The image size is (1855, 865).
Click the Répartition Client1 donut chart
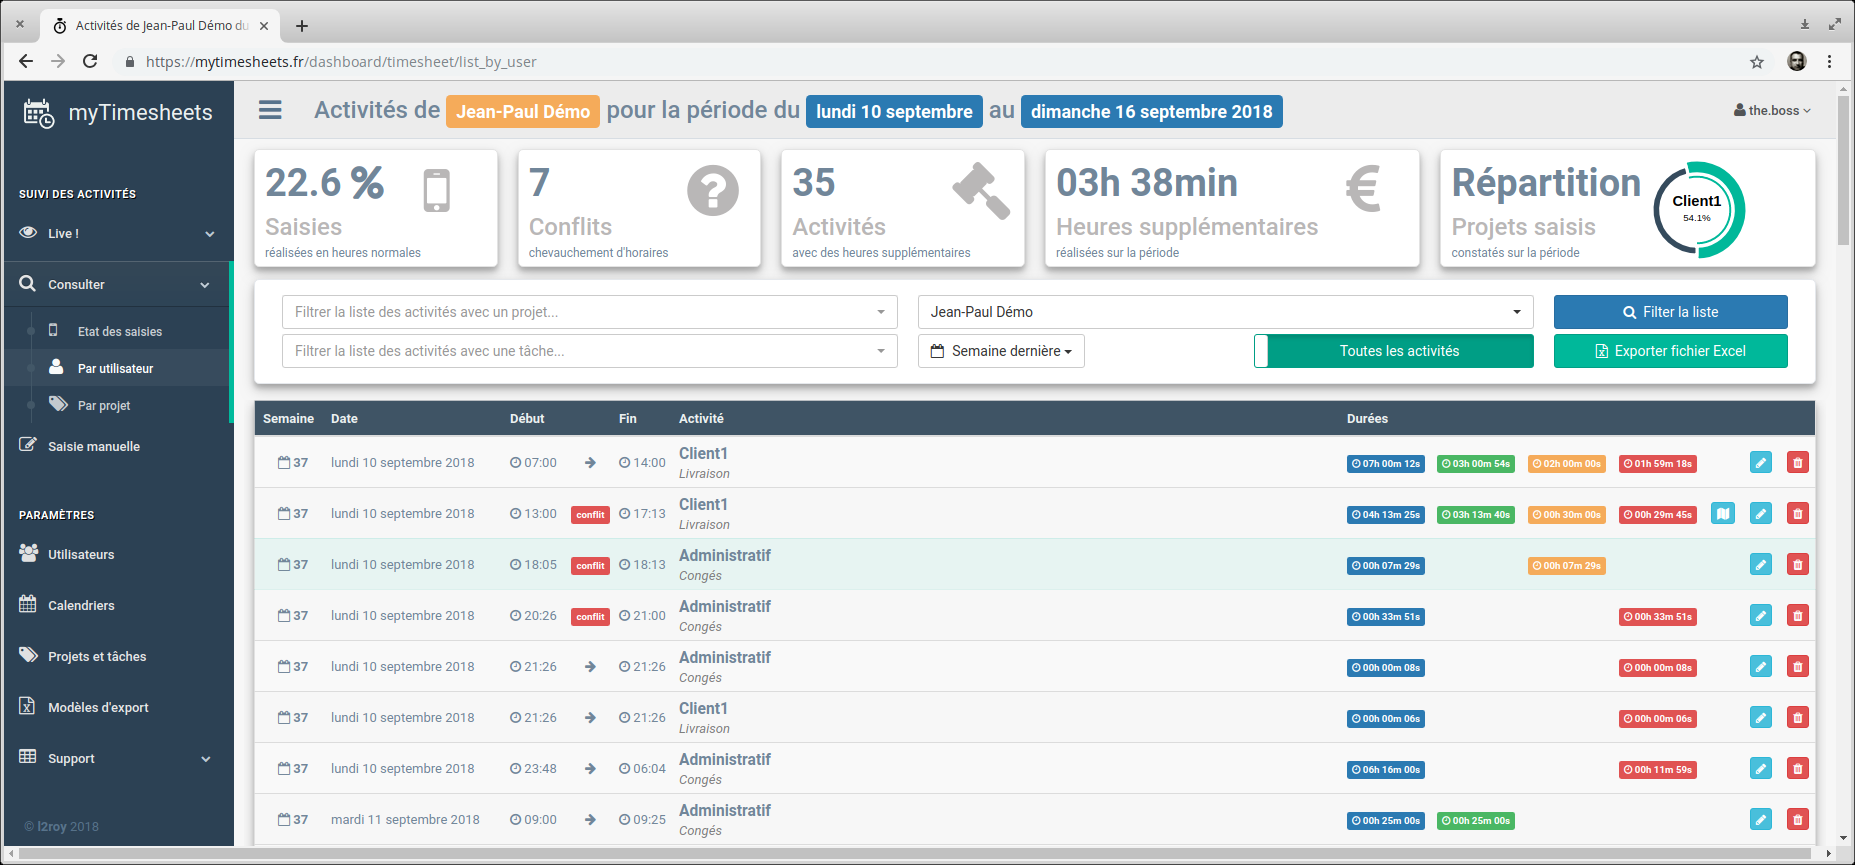(x=1698, y=210)
